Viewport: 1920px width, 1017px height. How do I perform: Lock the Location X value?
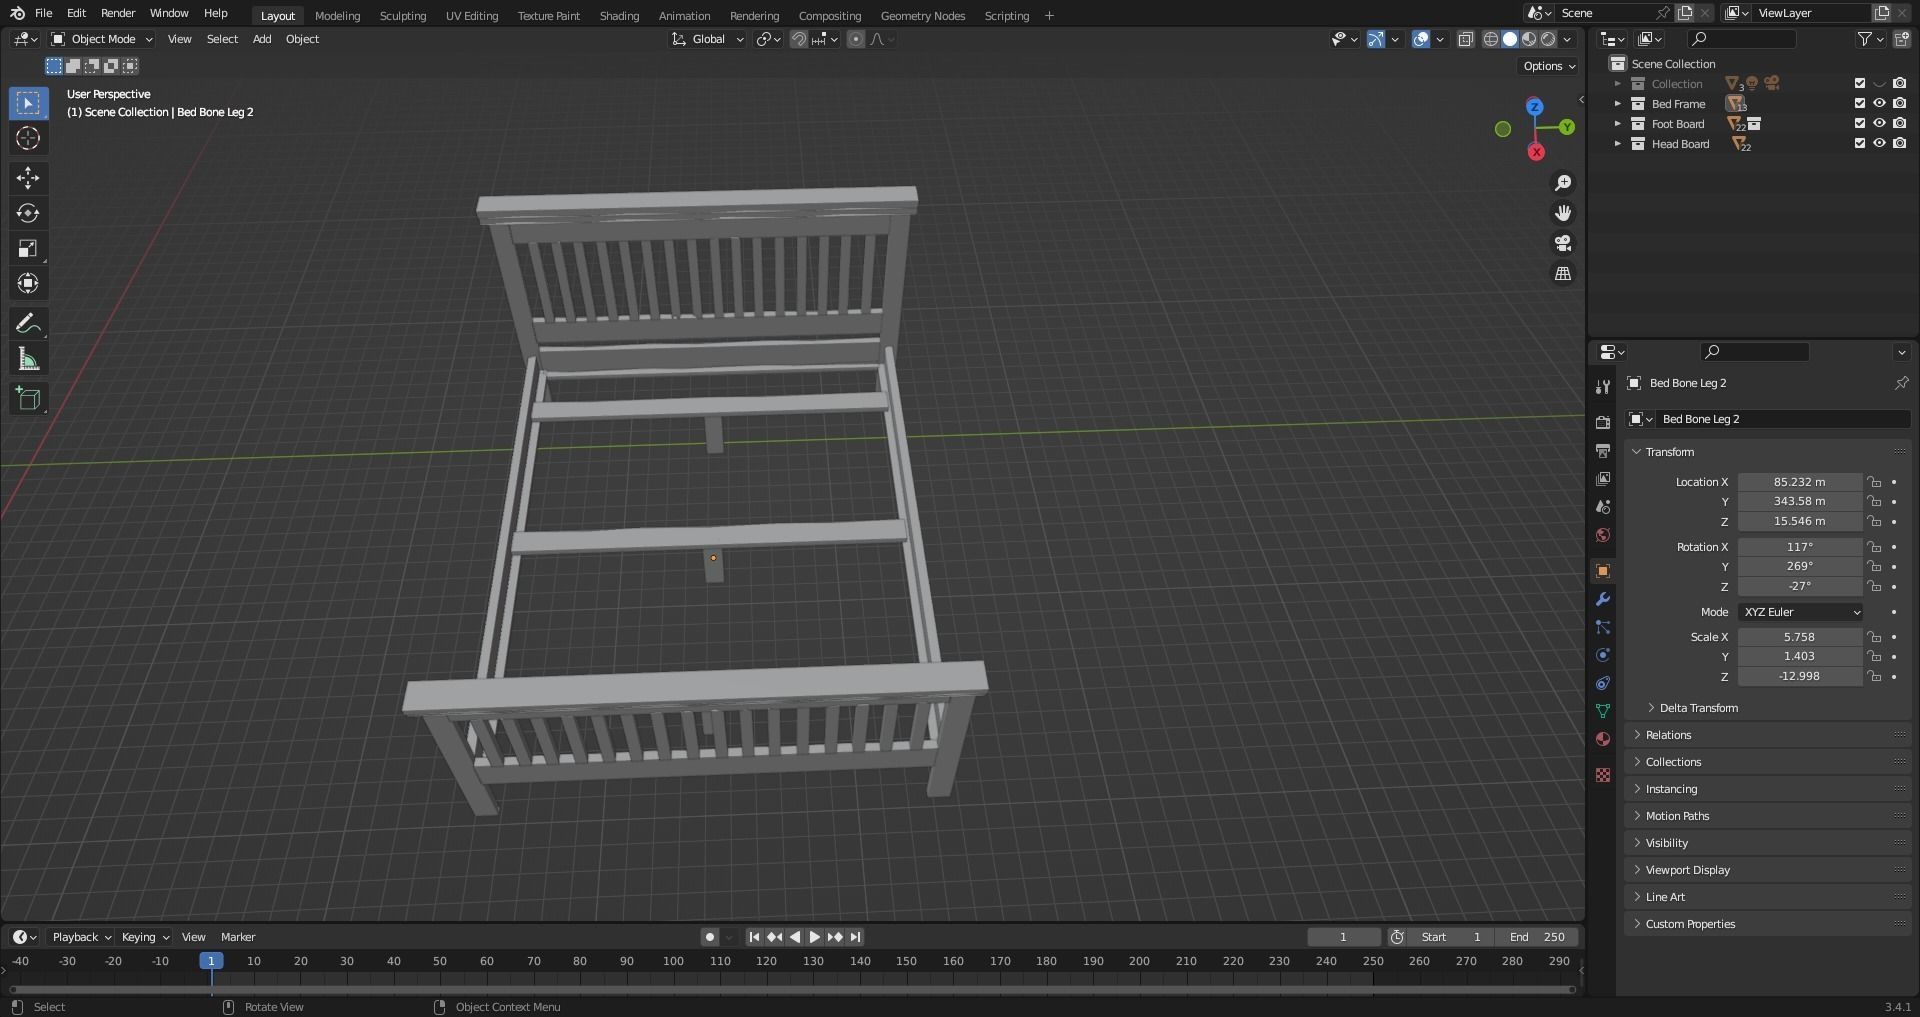(x=1874, y=482)
